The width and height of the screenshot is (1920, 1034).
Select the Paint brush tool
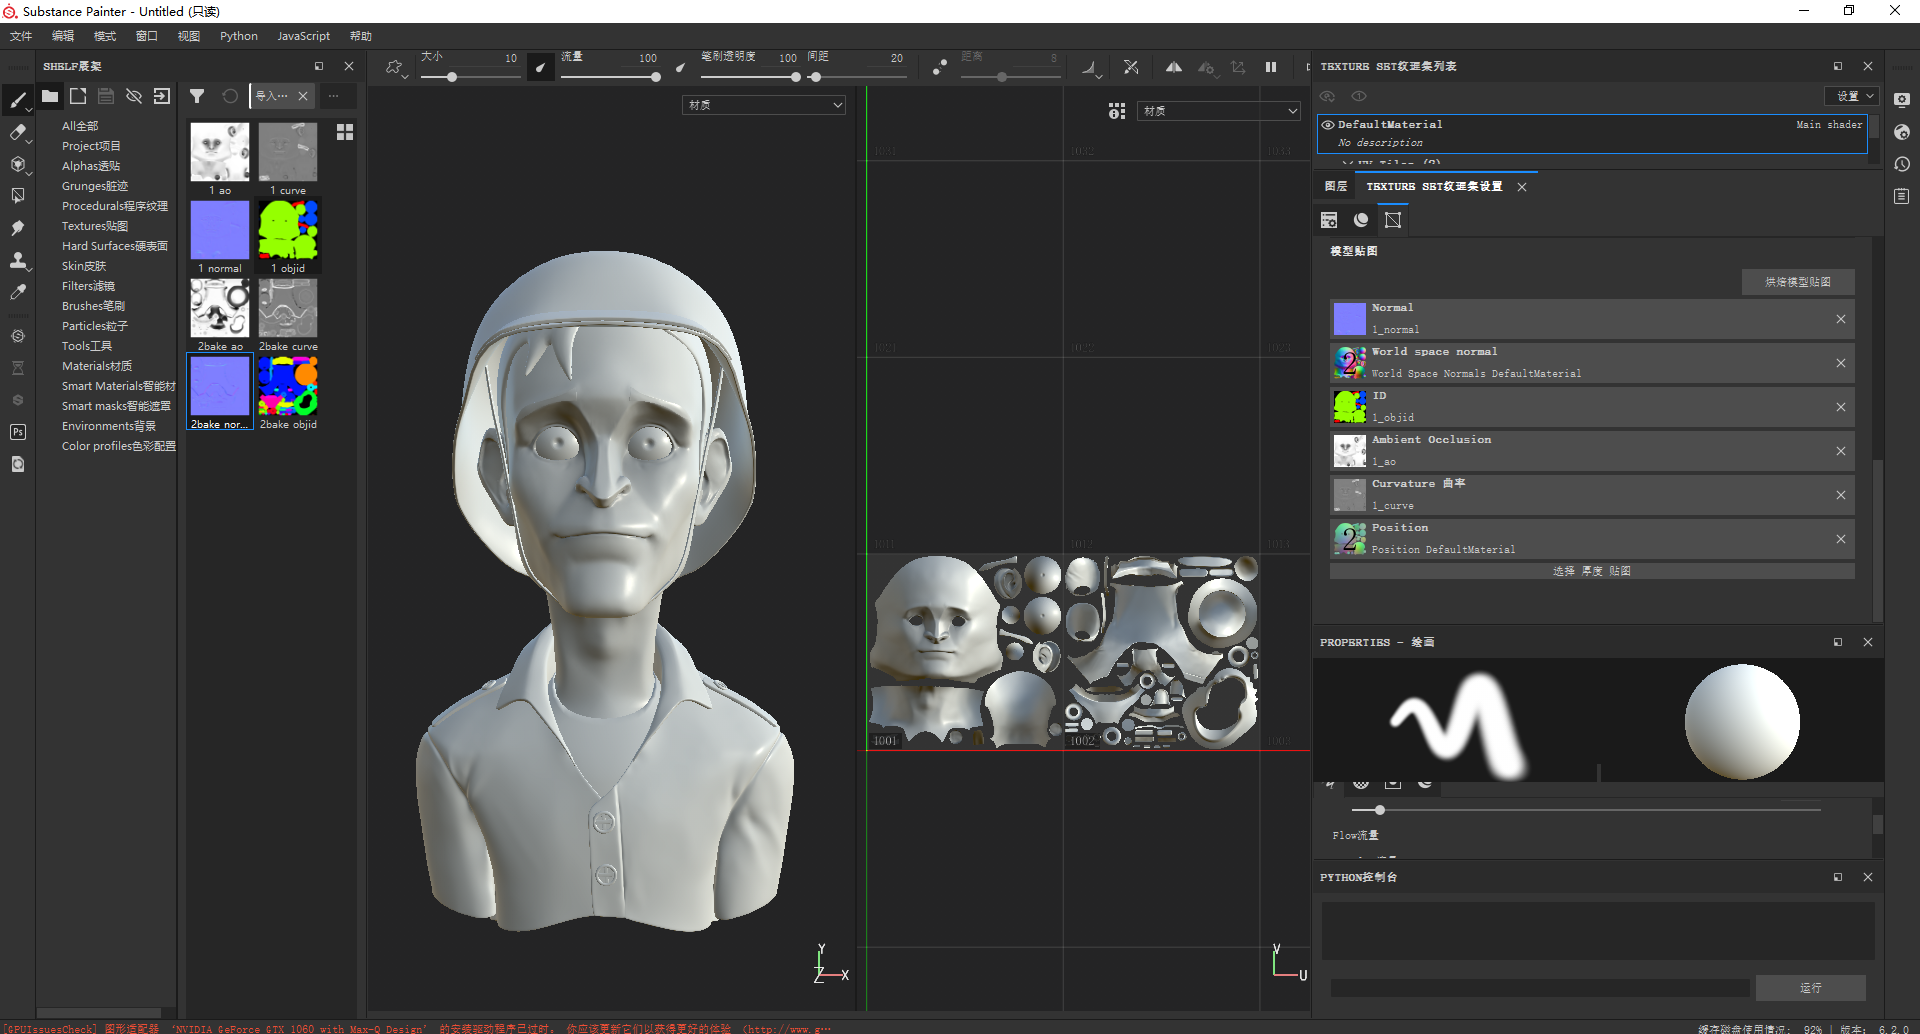[x=18, y=99]
